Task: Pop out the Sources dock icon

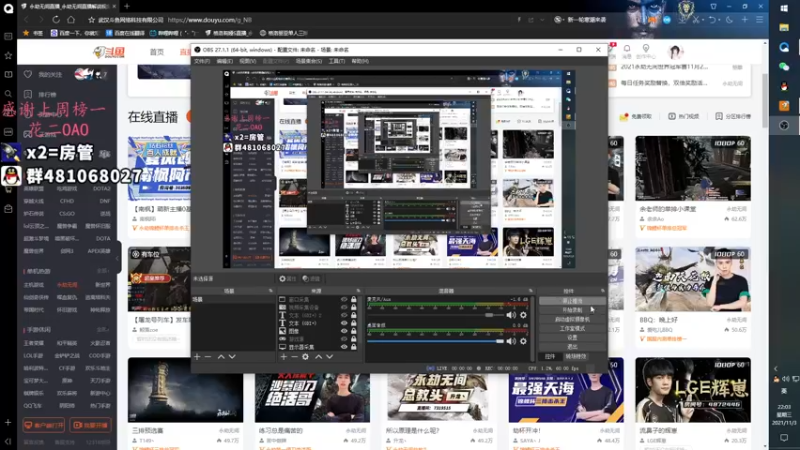Action: click(358, 291)
